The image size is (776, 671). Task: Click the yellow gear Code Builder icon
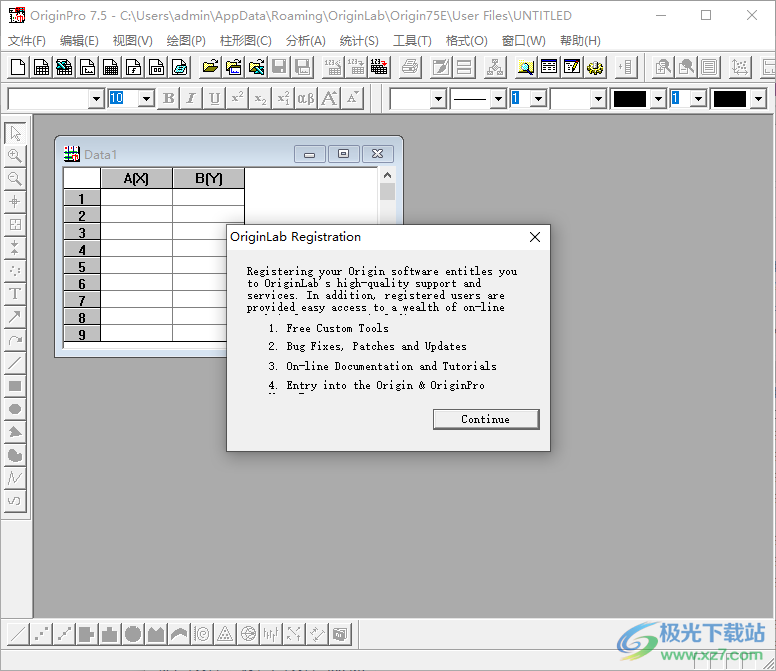(x=595, y=67)
